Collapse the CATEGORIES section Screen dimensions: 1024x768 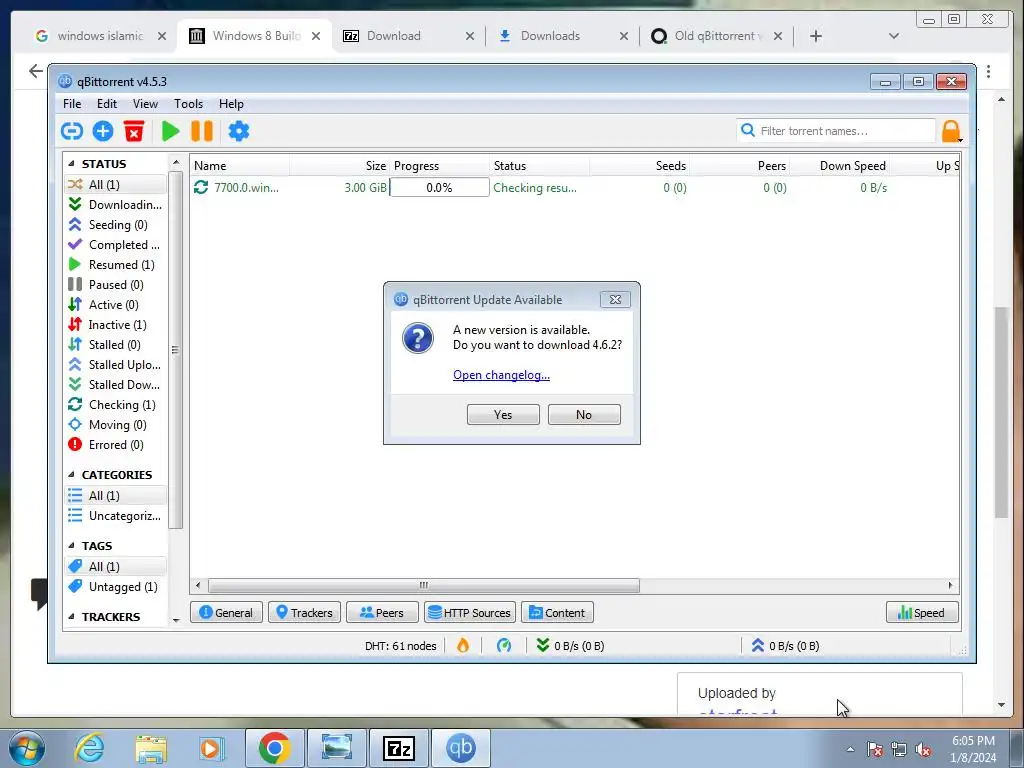[x=71, y=475]
